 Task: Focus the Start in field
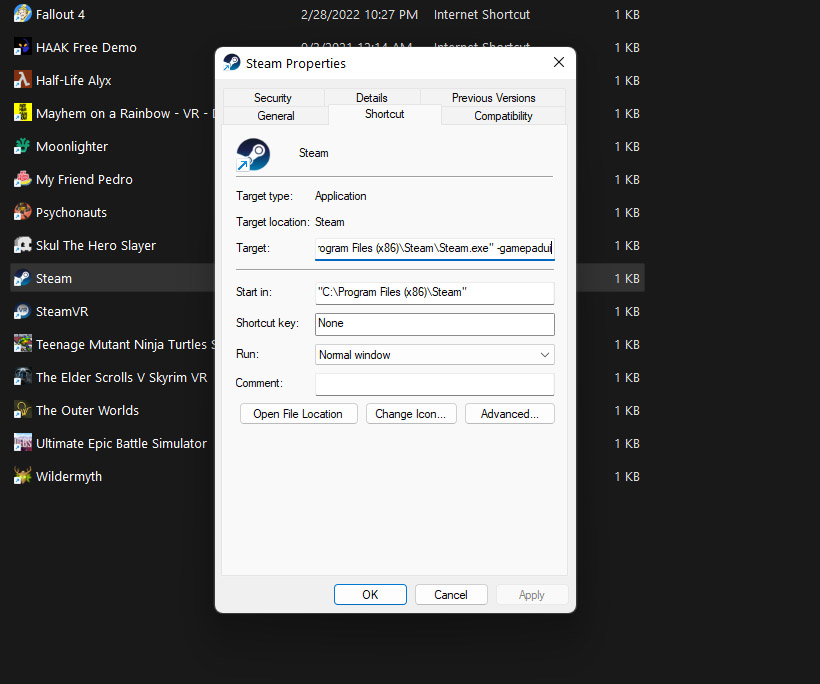[435, 293]
